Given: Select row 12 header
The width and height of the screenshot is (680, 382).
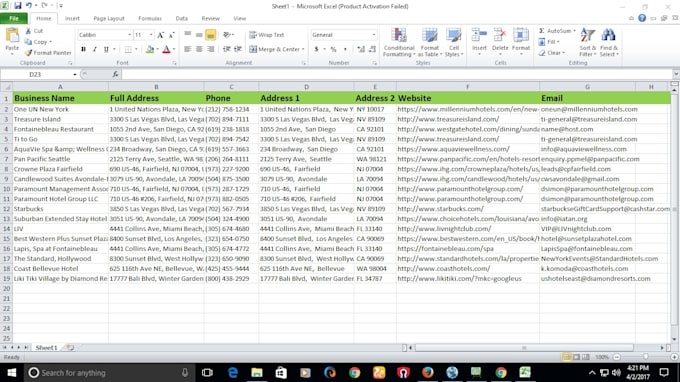Looking at the screenshot, I should [6, 209].
